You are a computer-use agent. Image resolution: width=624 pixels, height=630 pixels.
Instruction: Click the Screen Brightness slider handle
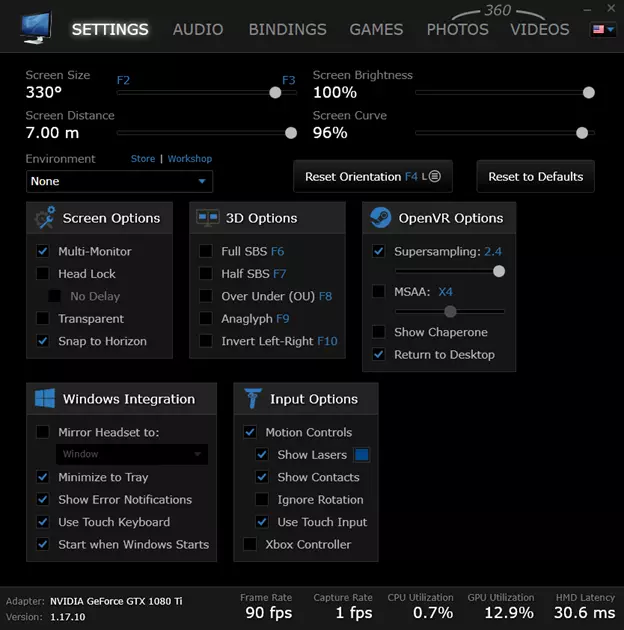(589, 93)
